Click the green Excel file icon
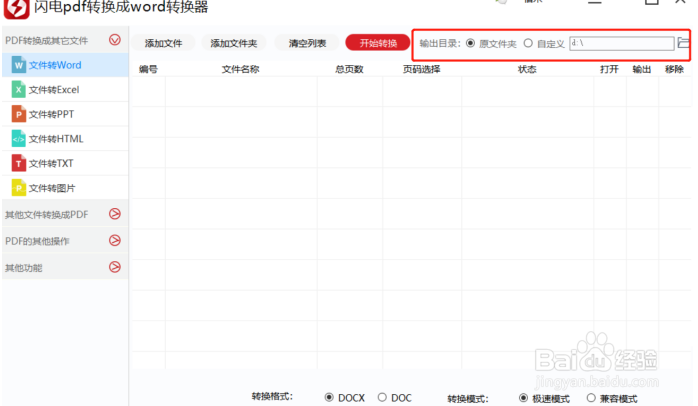The width and height of the screenshot is (698, 406). coord(18,89)
